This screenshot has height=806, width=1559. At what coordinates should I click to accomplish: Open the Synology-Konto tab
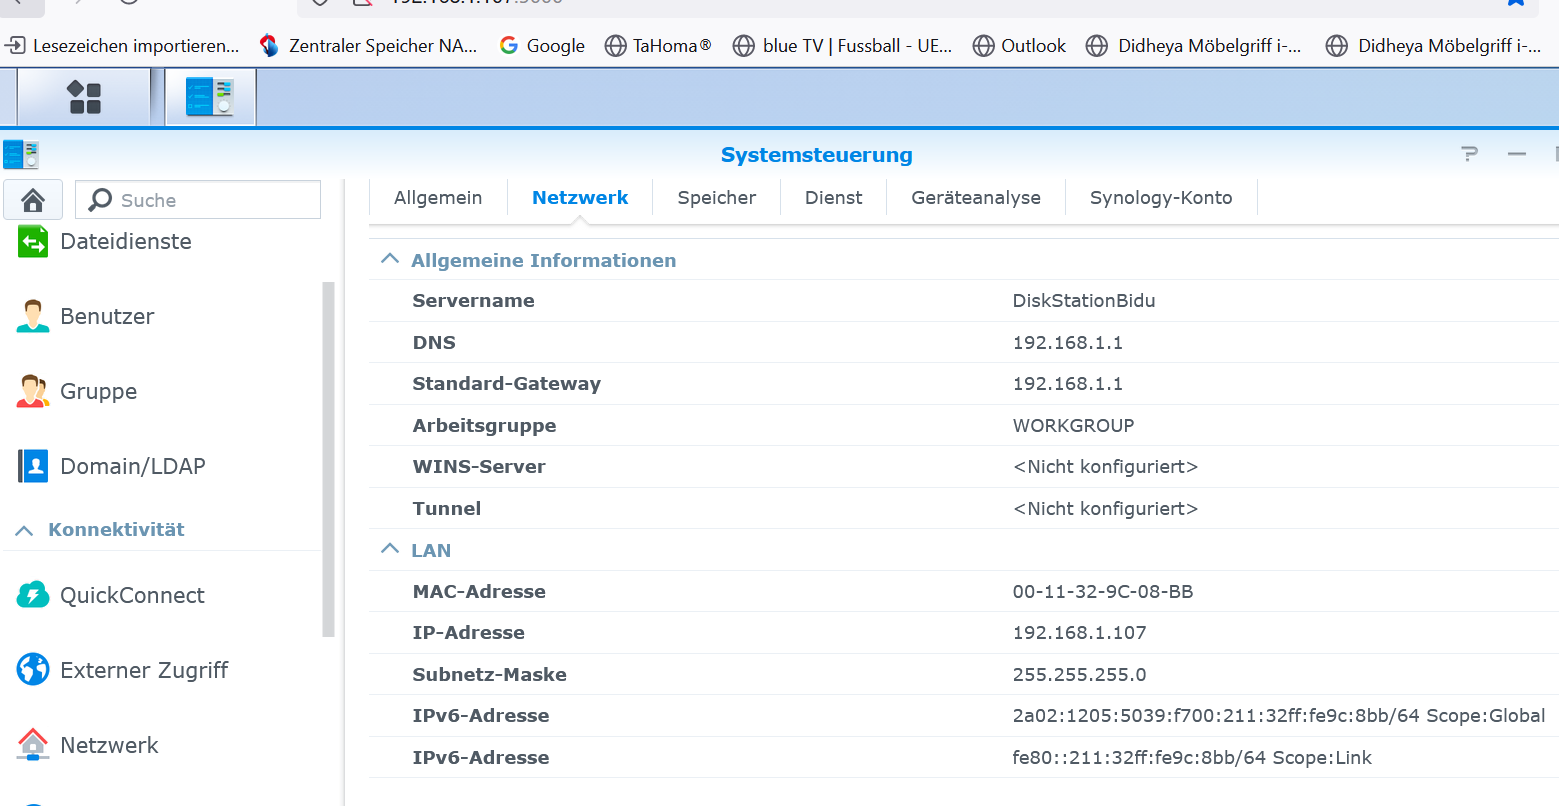pos(1160,198)
